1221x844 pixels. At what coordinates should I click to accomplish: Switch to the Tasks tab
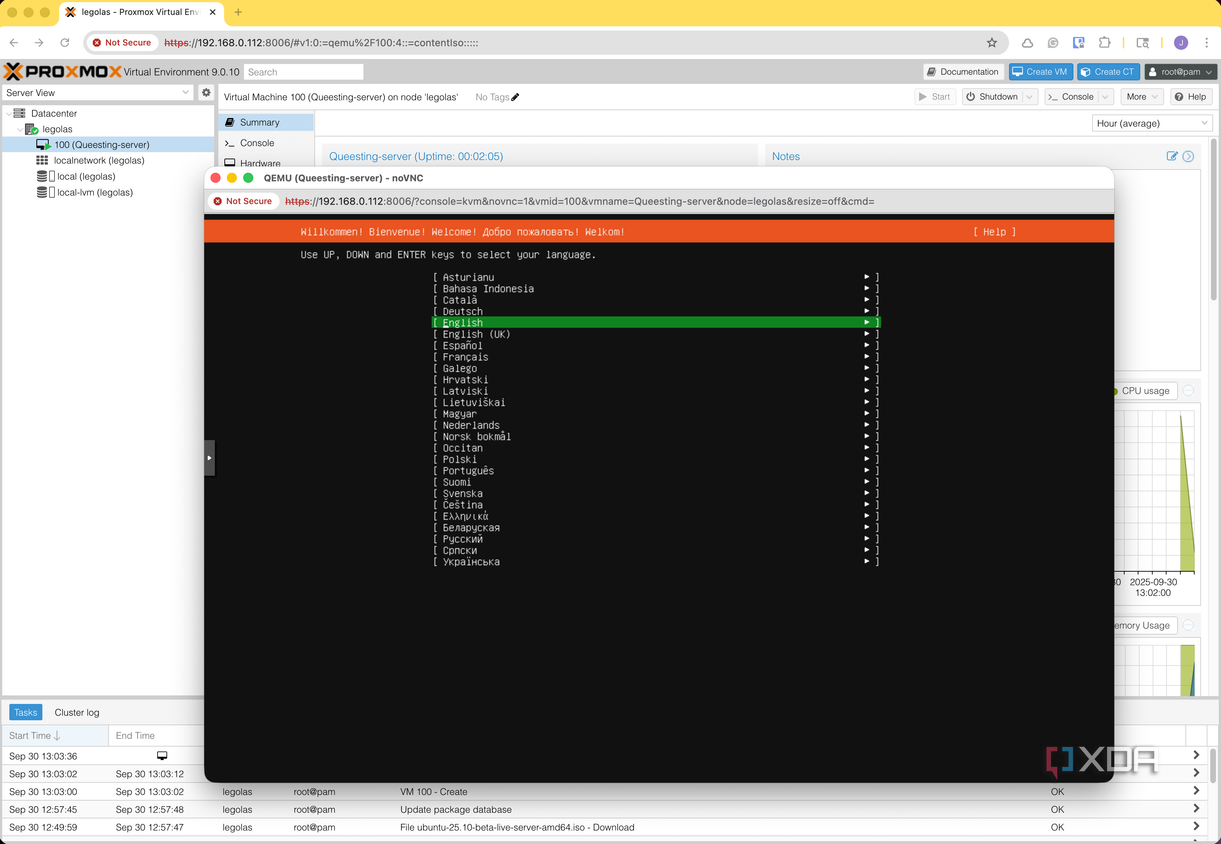pos(26,712)
